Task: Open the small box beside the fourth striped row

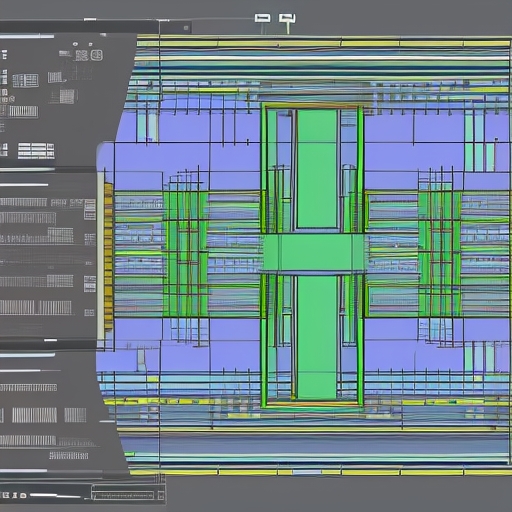Action: click(x=90, y=284)
